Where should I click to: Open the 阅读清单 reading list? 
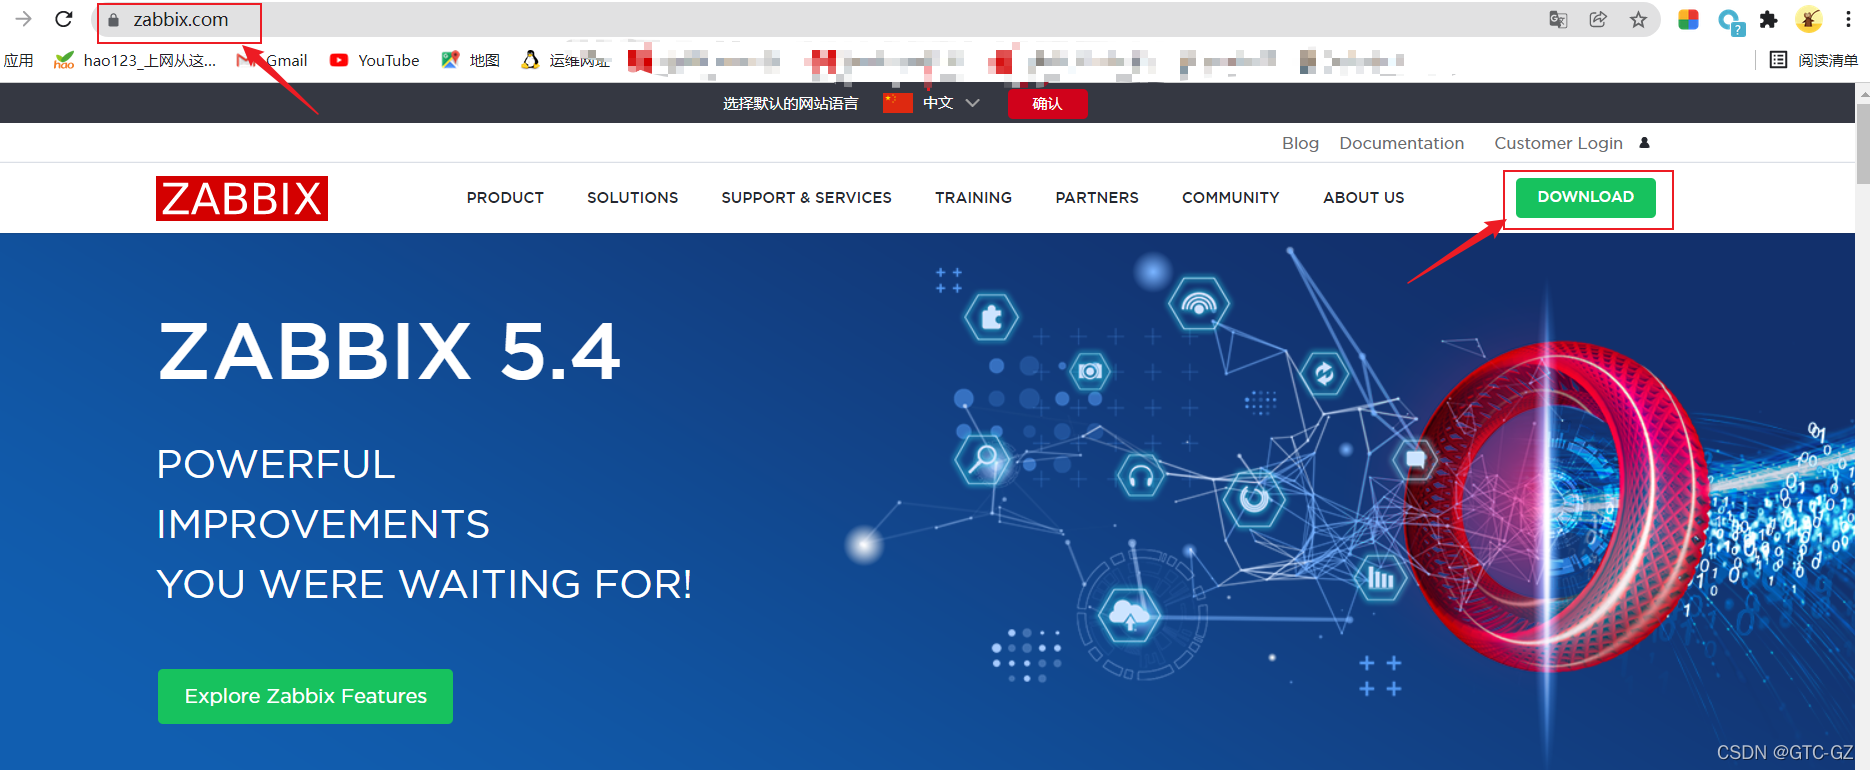click(1814, 60)
